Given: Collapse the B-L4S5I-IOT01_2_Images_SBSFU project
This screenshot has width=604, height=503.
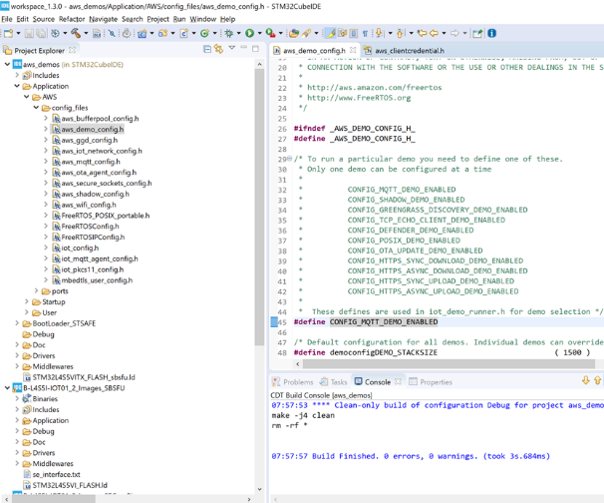Looking at the screenshot, I should (x=7, y=388).
